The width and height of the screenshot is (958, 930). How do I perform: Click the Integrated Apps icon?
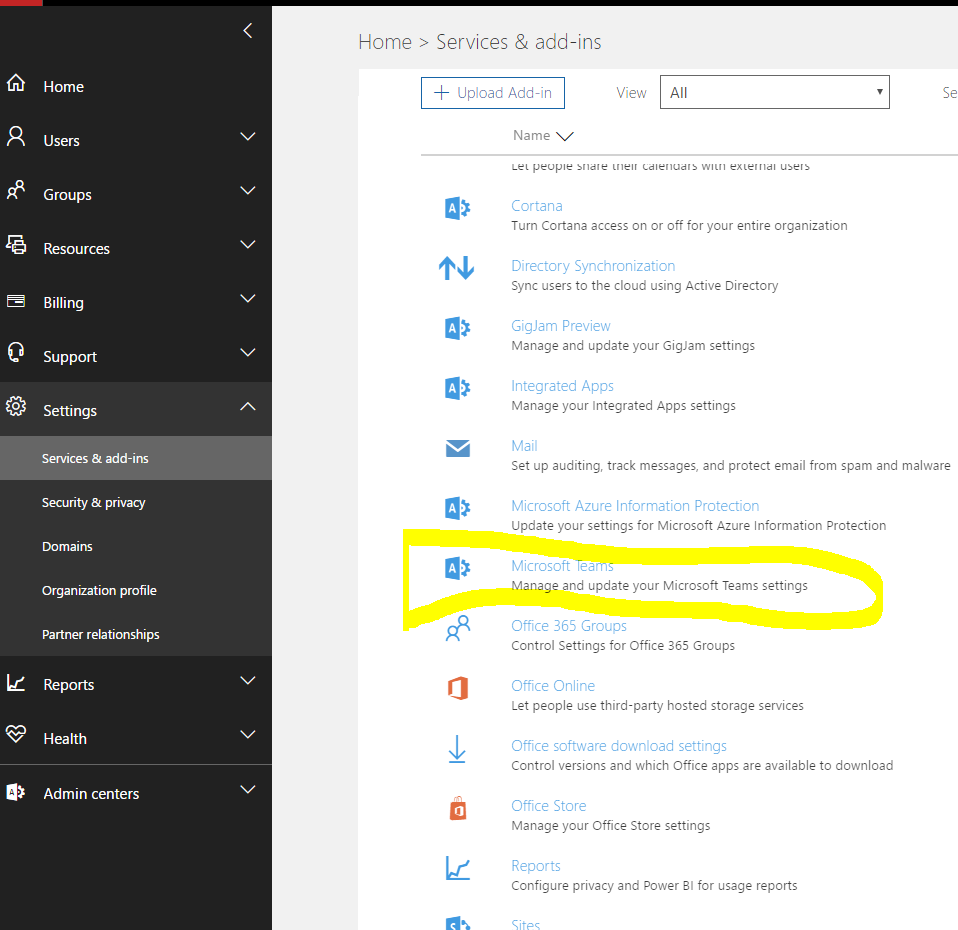pyautogui.click(x=457, y=389)
